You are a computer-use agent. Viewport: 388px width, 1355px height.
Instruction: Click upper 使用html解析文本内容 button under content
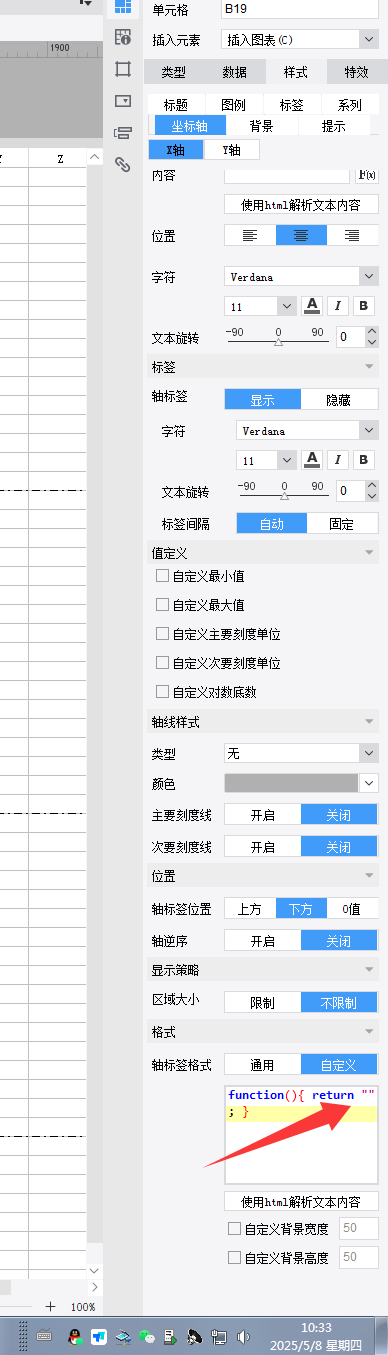[x=301, y=205]
